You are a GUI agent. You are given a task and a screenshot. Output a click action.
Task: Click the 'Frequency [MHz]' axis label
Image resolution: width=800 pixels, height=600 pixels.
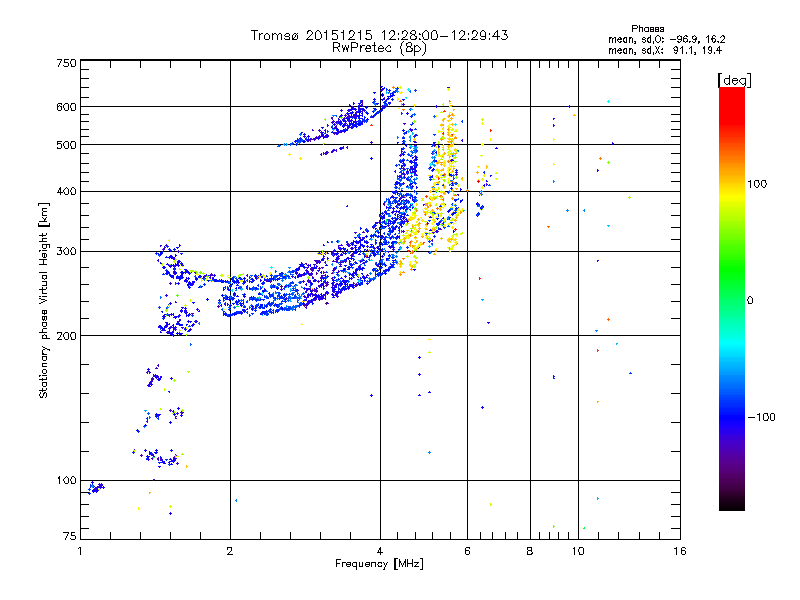(379, 564)
